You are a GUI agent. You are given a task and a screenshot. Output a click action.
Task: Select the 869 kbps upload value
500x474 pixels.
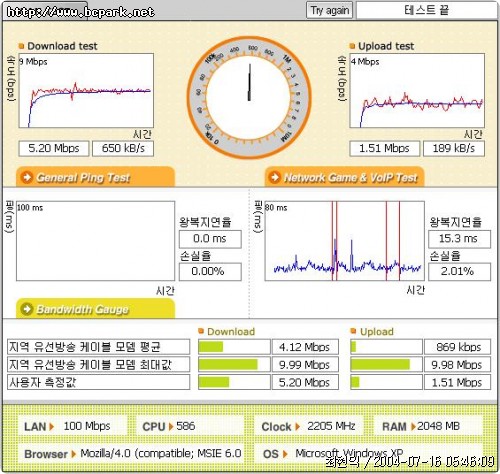coord(457,347)
